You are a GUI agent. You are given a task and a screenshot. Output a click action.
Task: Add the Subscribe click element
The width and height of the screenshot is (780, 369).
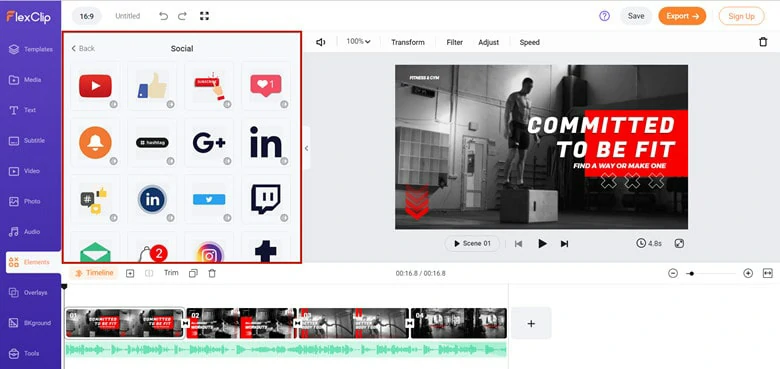click(209, 86)
